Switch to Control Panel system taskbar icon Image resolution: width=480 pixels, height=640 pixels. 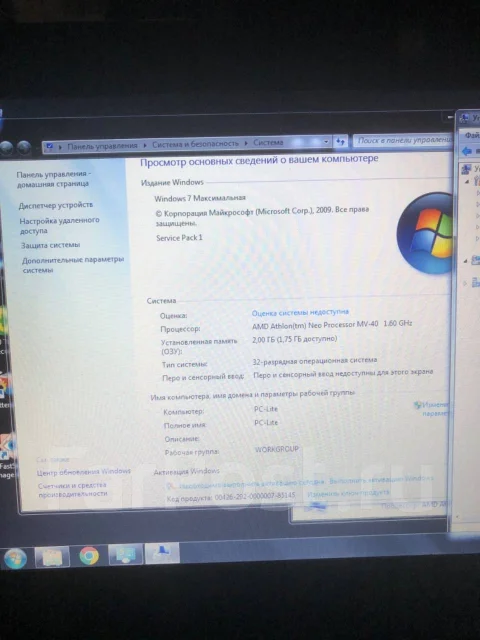point(125,554)
